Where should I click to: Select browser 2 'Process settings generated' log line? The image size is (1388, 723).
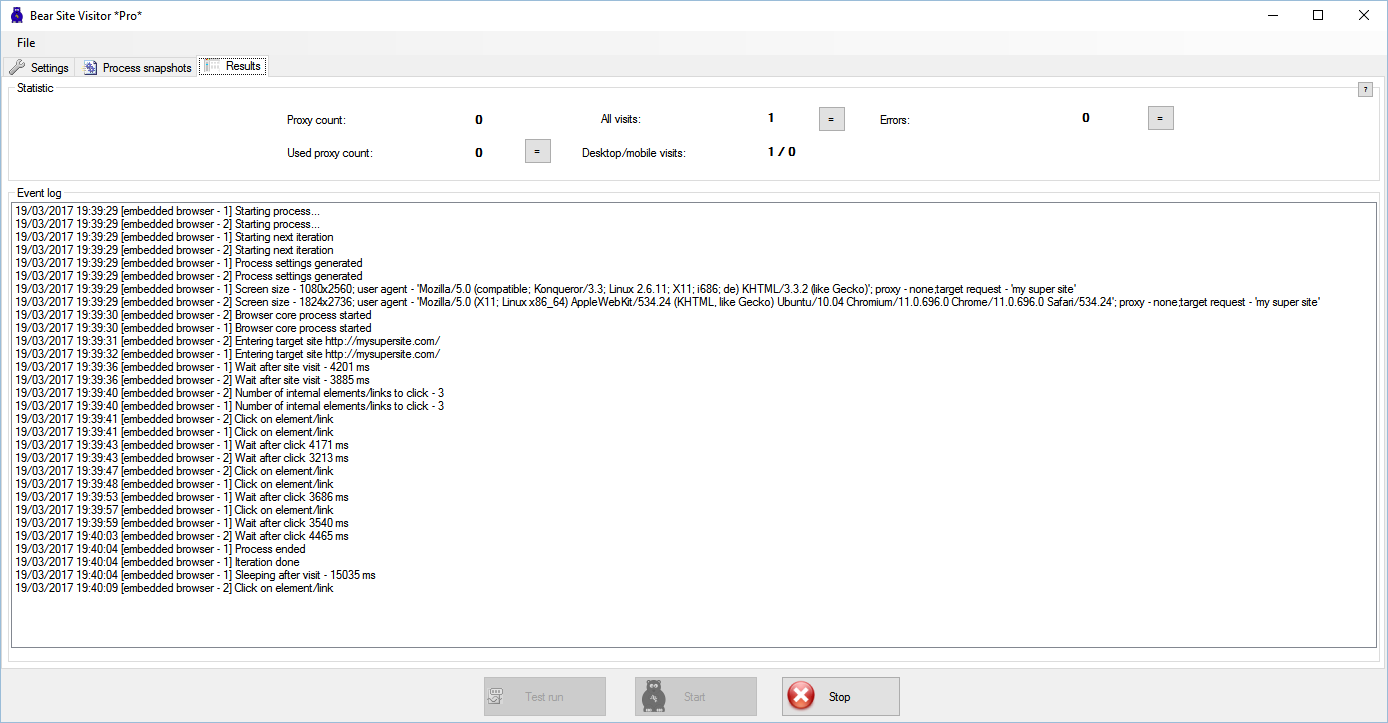(x=189, y=276)
